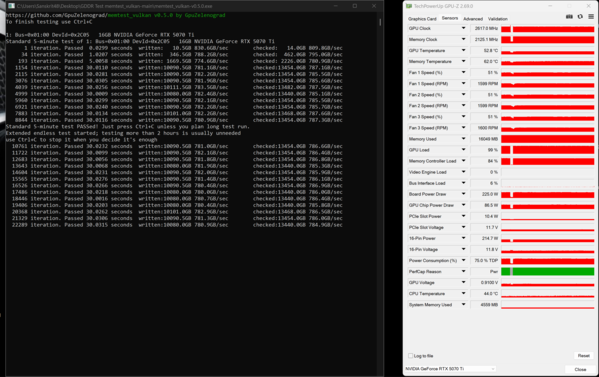Screen dimensions: 599x377
Task: Open the GPU-Z hamburger menu icon
Action: pyautogui.click(x=591, y=16)
